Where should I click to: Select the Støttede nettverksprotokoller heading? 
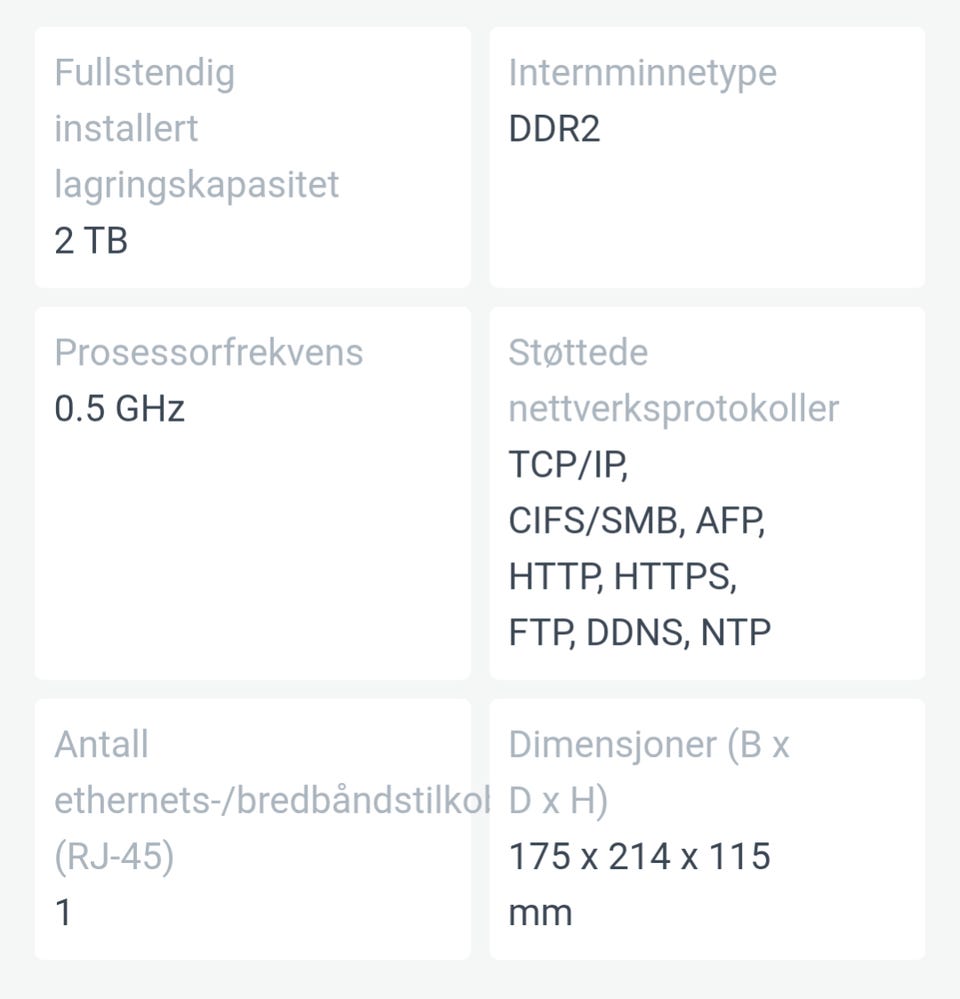coord(673,380)
